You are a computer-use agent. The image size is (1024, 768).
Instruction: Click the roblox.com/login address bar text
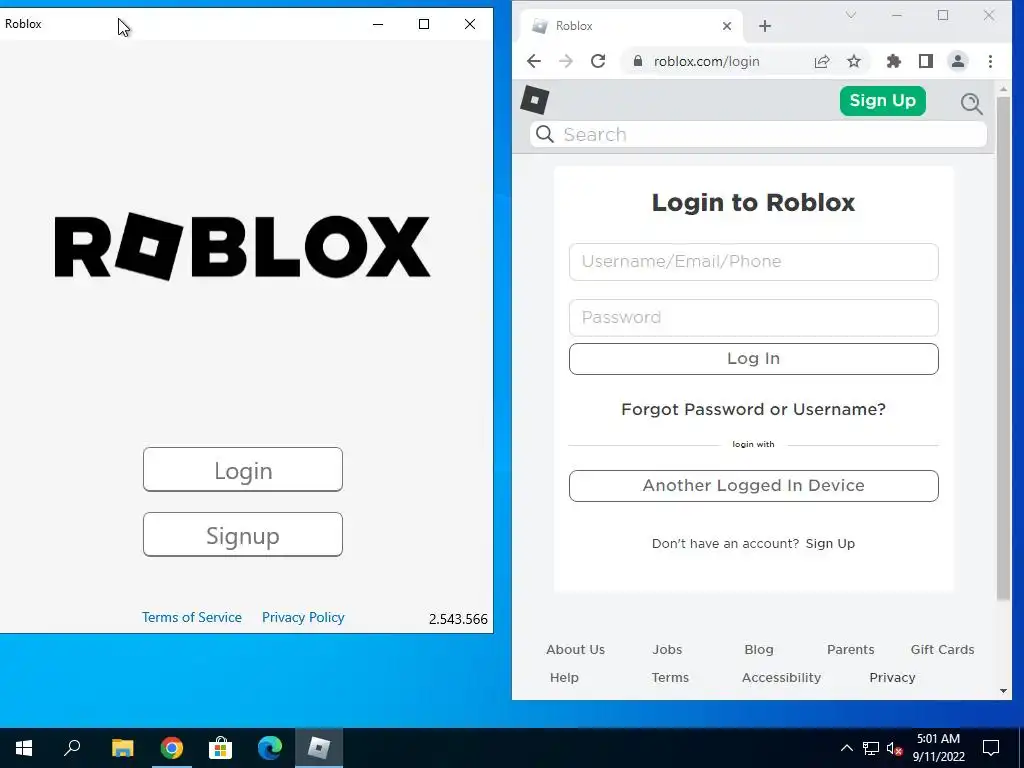(x=707, y=61)
